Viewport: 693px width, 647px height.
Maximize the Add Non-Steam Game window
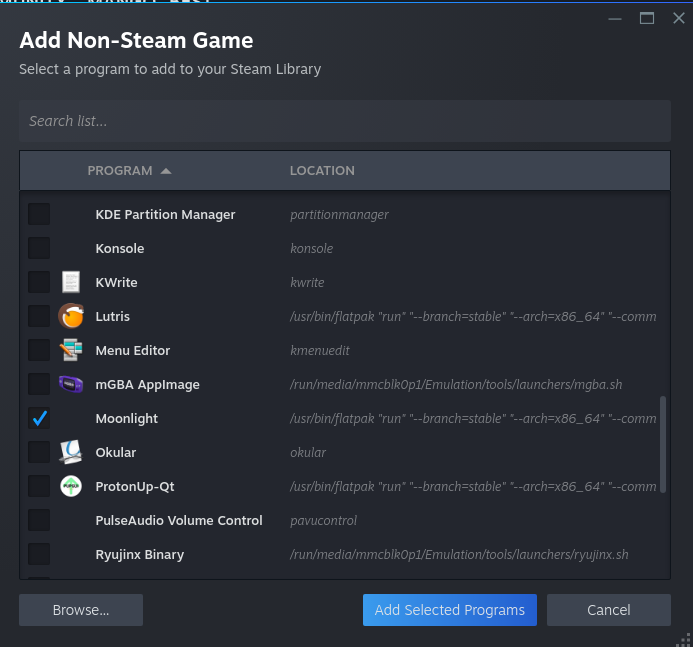[x=647, y=18]
